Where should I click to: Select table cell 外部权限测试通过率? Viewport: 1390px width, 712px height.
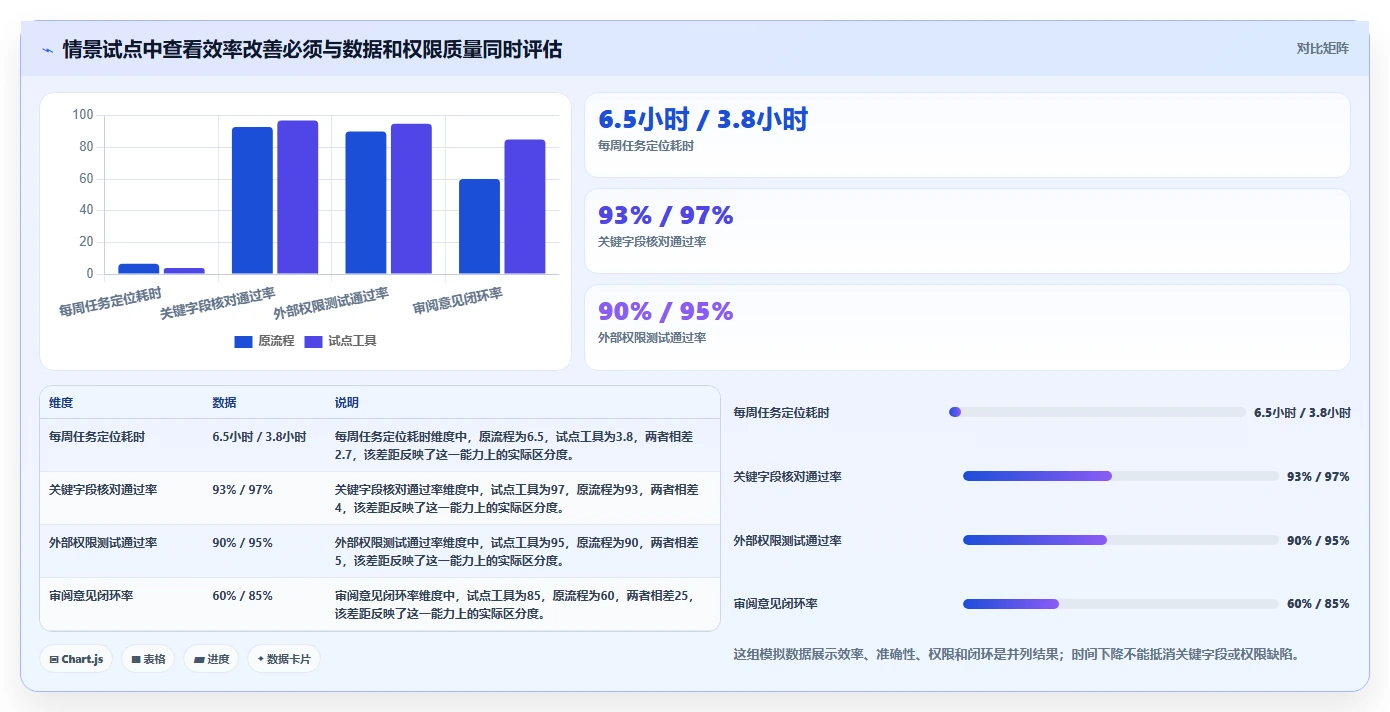click(103, 543)
